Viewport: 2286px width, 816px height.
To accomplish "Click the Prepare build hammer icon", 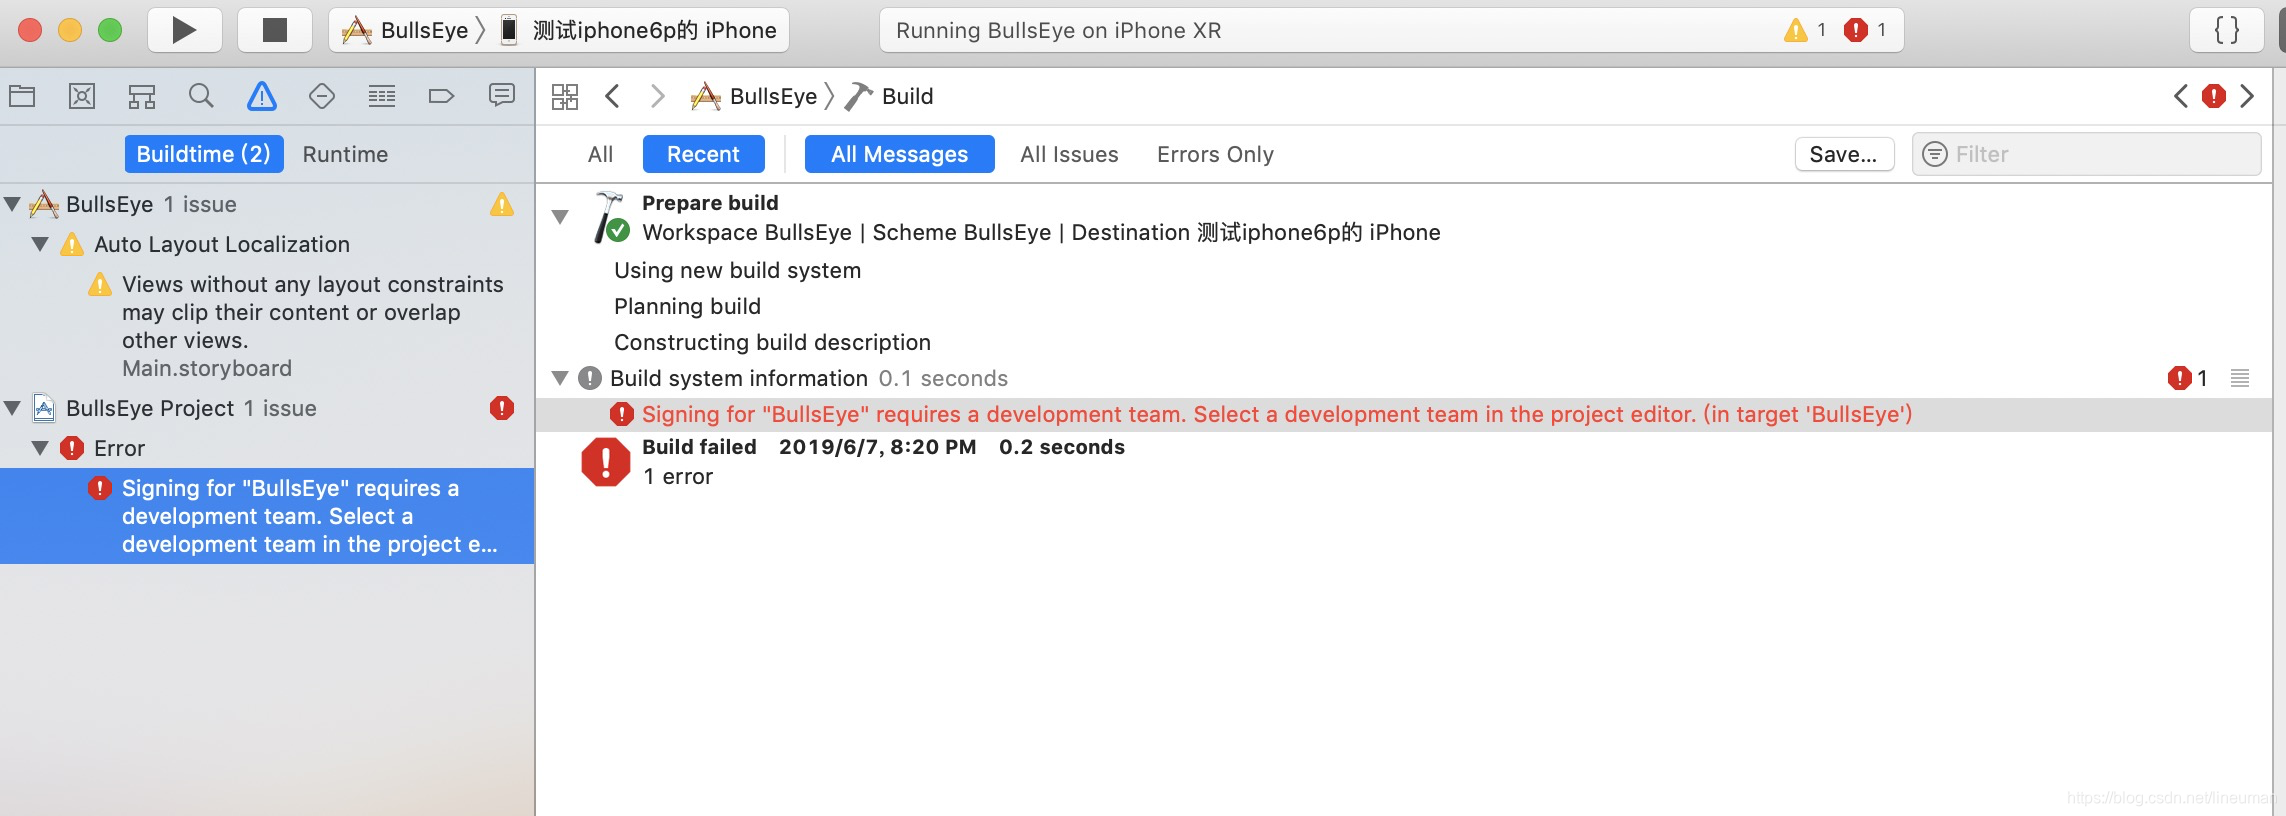I will tap(610, 217).
